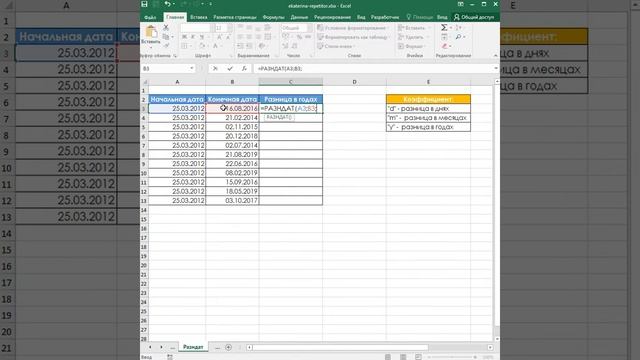Viewport: 640px width, 360px height.
Task: Switch to the Вставка tab
Action: click(x=198, y=17)
